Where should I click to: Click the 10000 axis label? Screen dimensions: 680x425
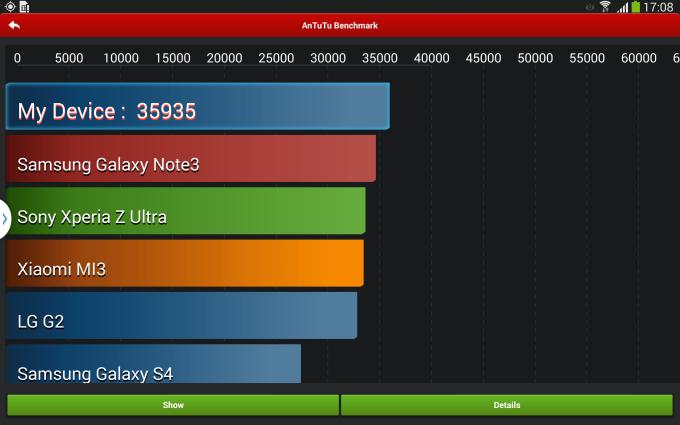point(121,58)
